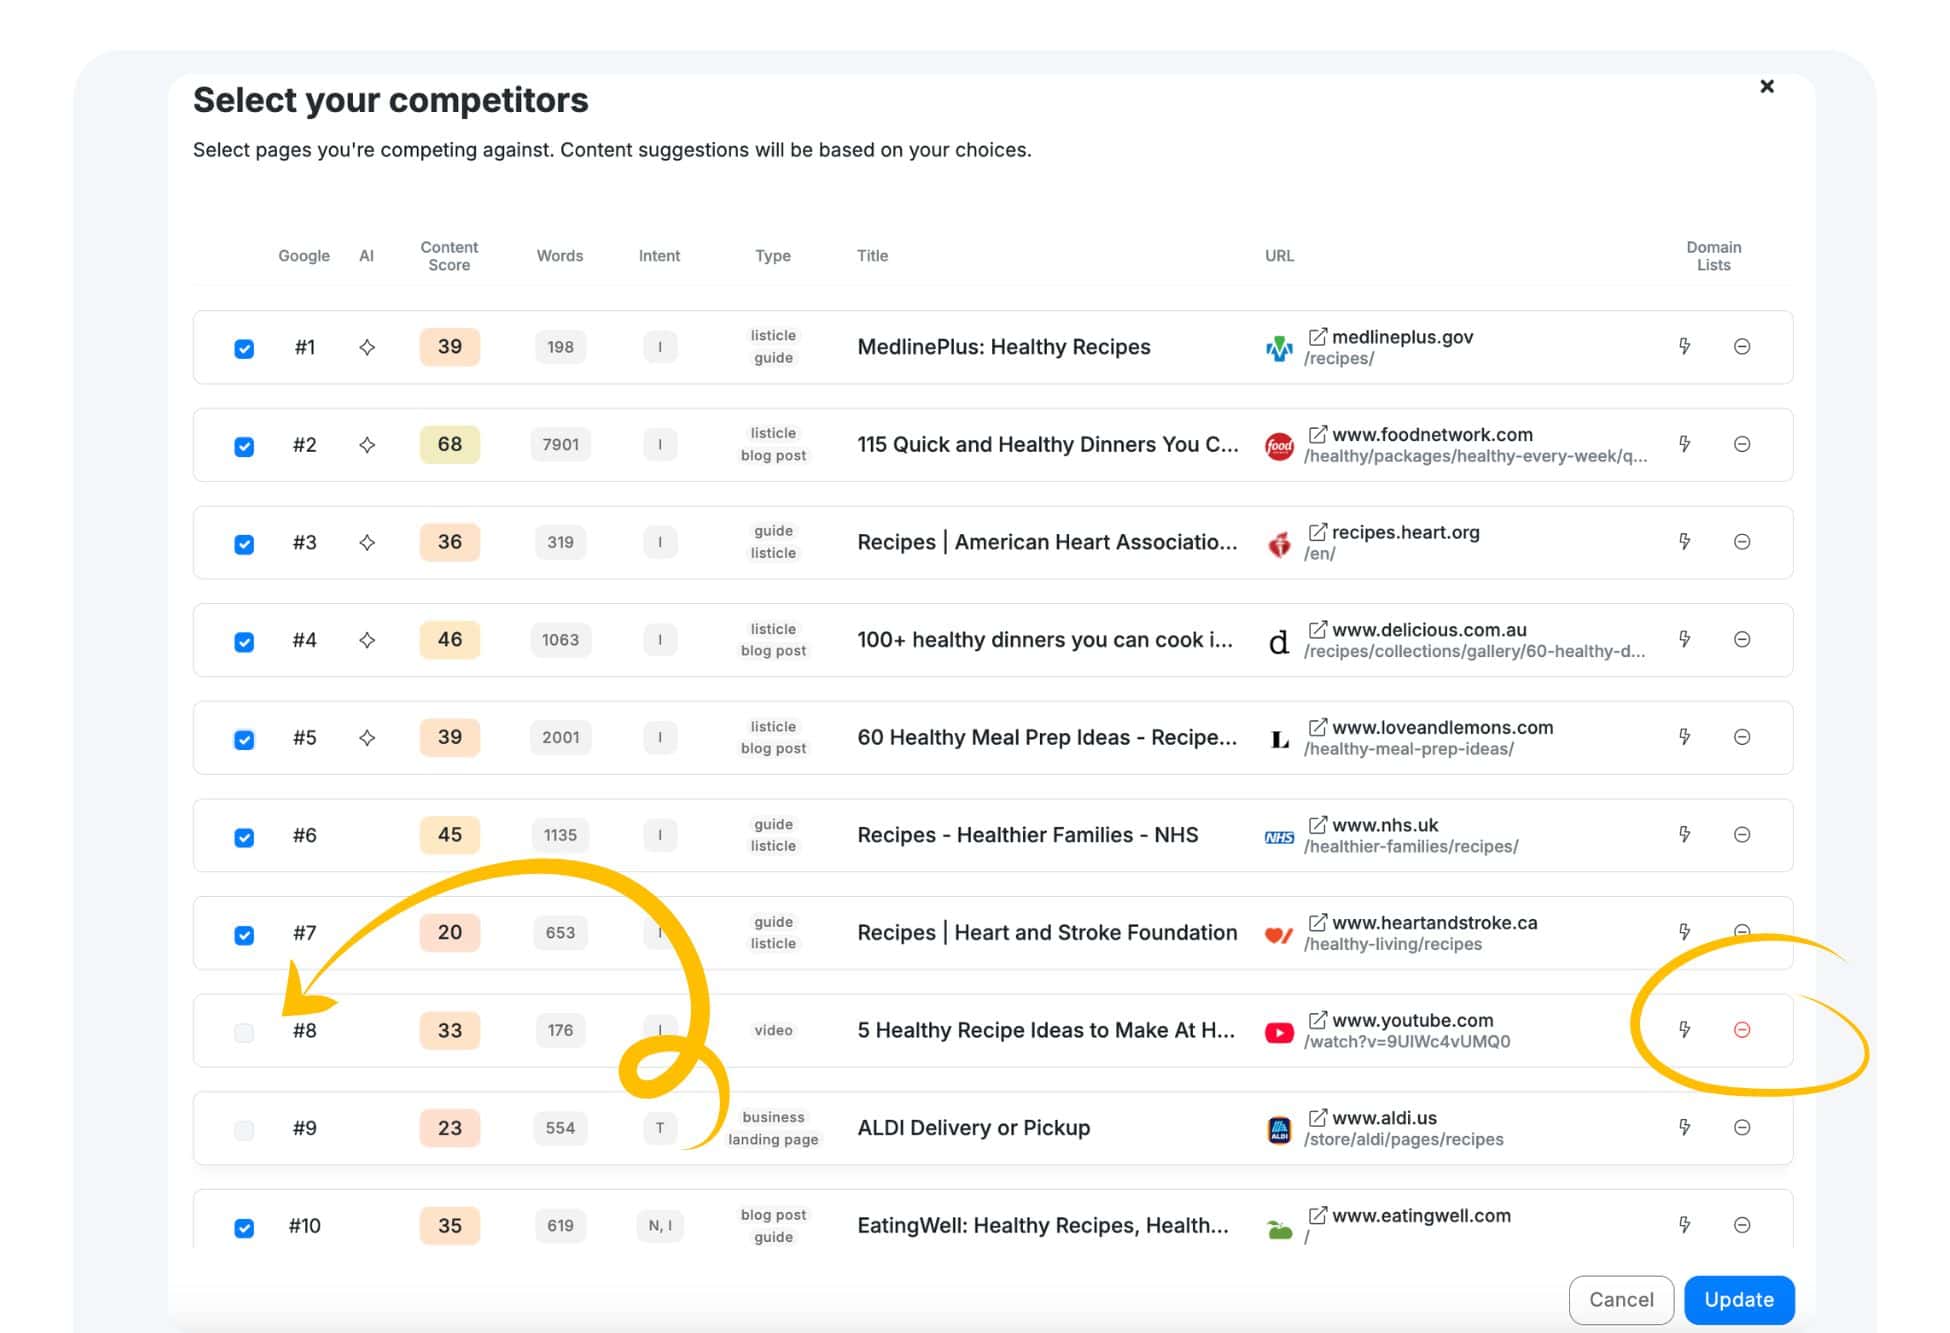Click the "business landing page" type label
Screen dimensions: 1950x1333
(773, 1128)
